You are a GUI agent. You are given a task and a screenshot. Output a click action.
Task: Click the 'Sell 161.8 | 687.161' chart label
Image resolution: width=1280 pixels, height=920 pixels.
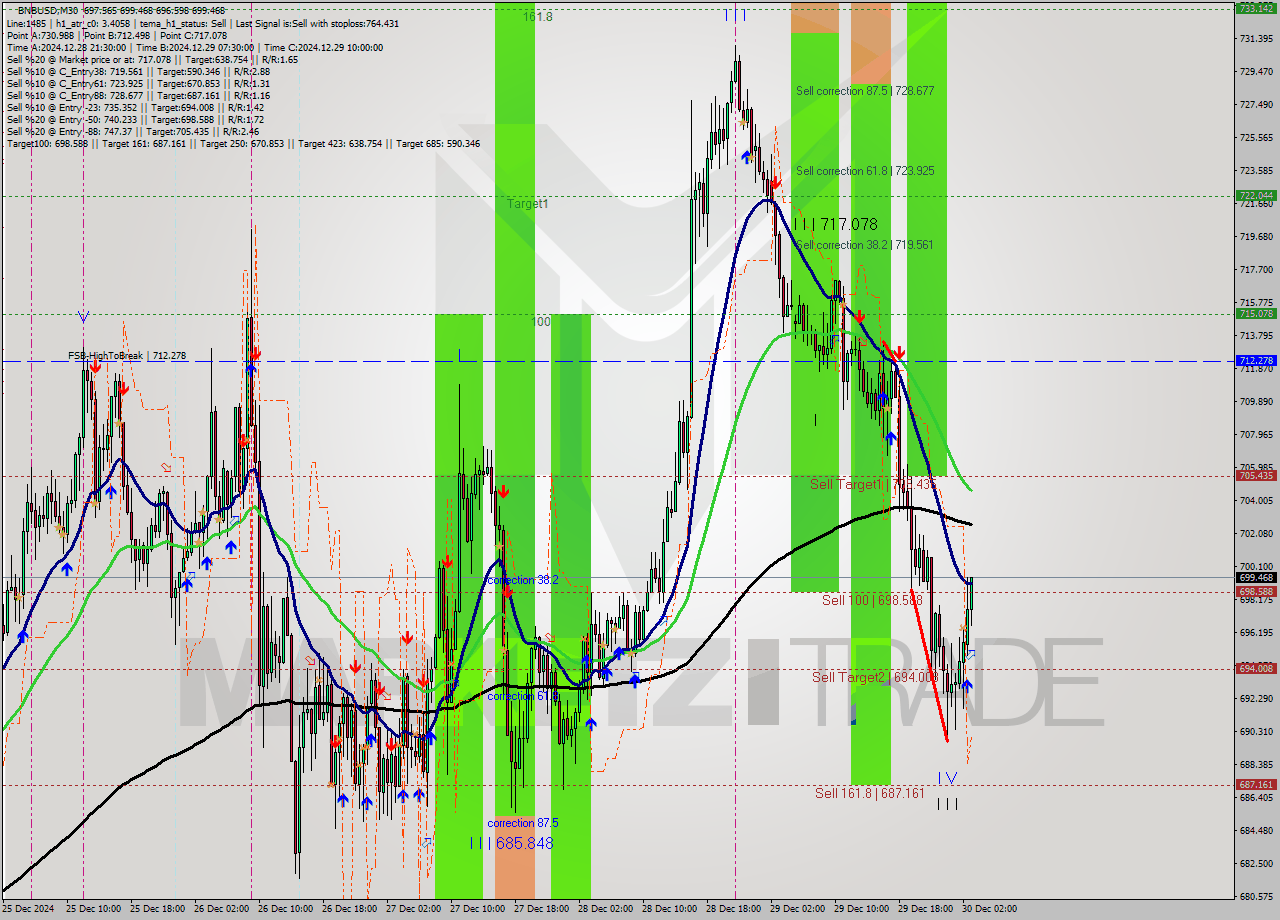pos(870,793)
